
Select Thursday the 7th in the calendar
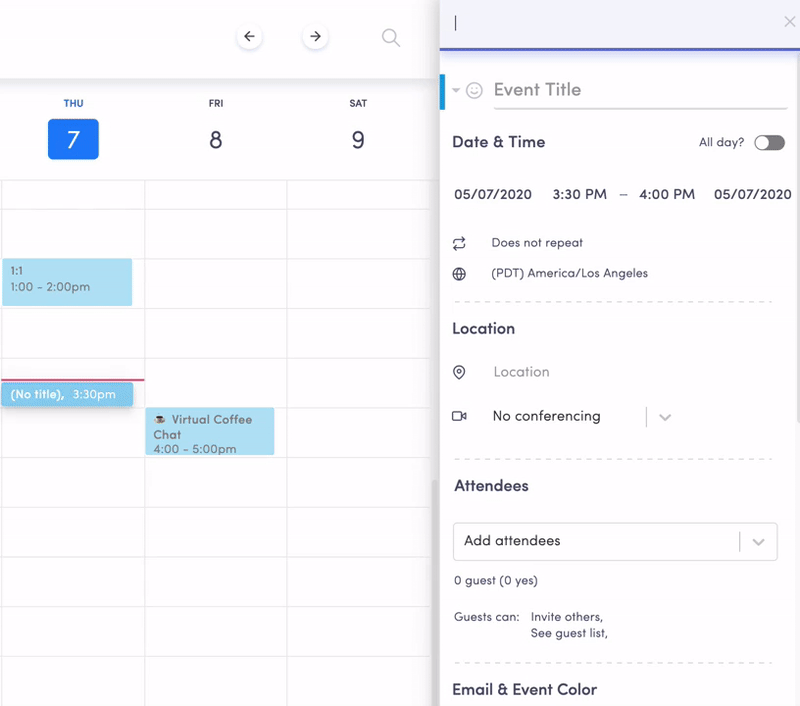point(73,139)
